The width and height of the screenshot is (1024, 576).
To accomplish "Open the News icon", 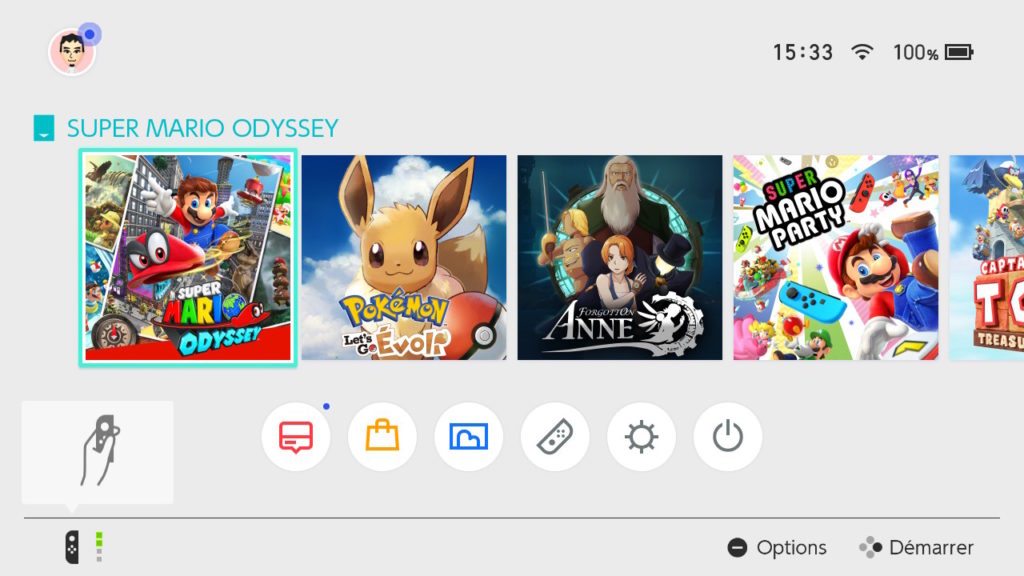I will [296, 437].
